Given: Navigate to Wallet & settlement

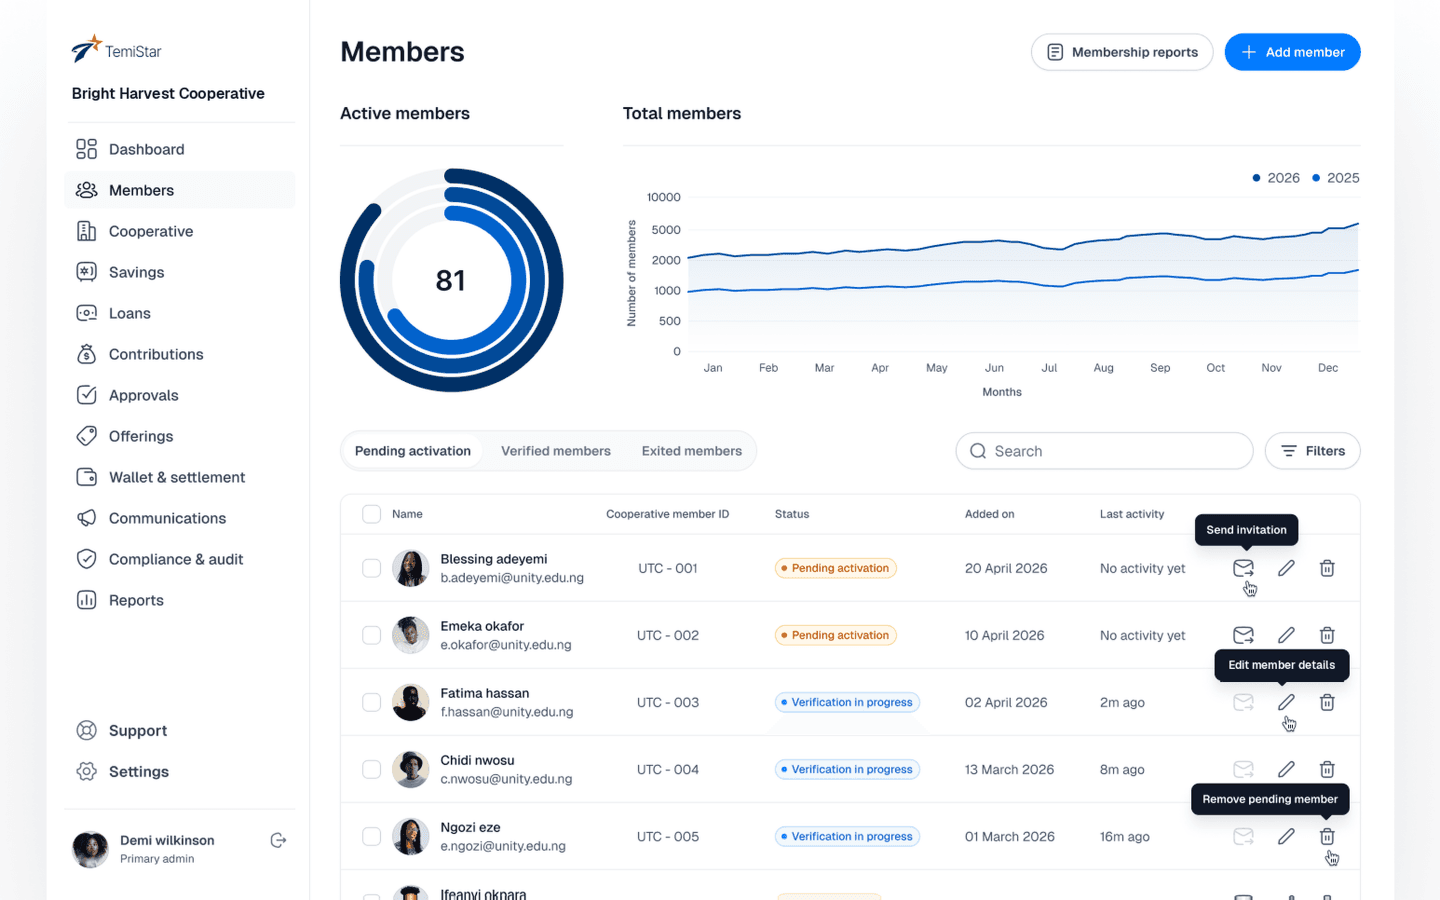Looking at the screenshot, I should [x=179, y=477].
